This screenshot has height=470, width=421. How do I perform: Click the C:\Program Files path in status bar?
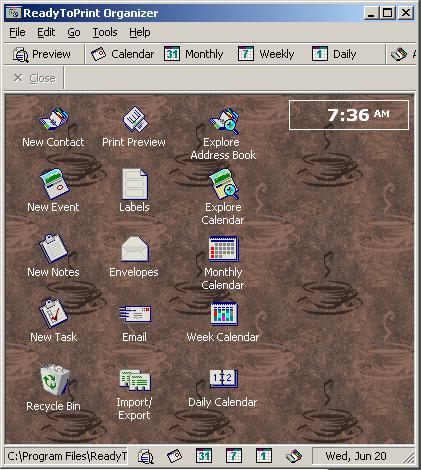click(67, 456)
